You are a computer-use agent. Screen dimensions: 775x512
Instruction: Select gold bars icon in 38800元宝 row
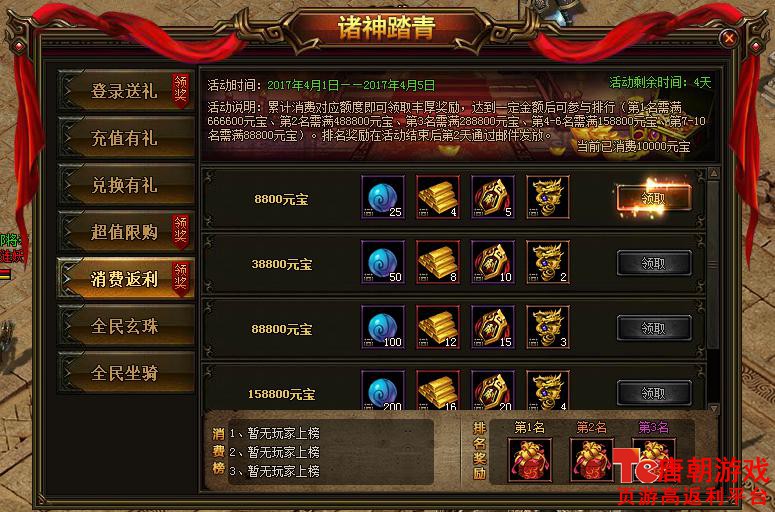[438, 262]
